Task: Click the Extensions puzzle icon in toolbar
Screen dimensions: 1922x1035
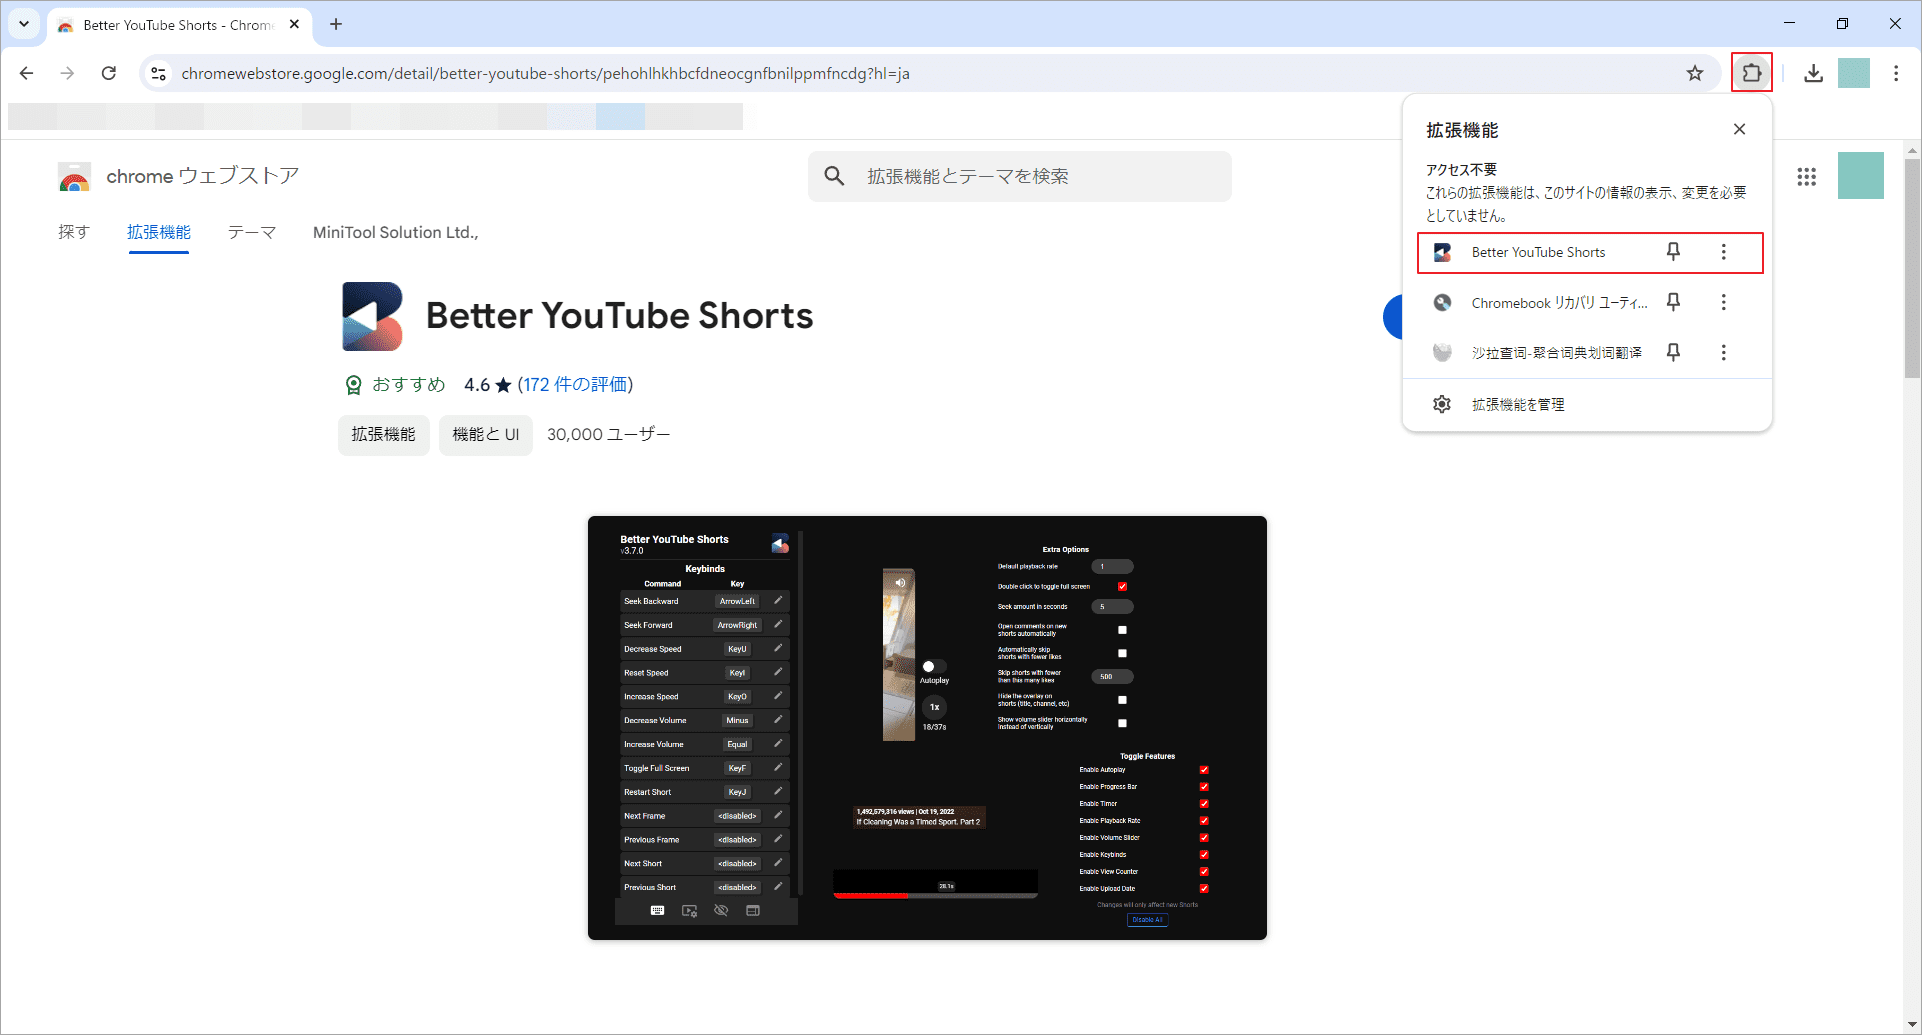Action: (1751, 73)
